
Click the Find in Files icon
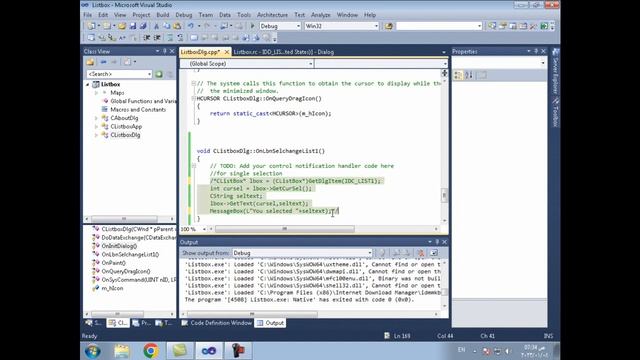pos(388,26)
